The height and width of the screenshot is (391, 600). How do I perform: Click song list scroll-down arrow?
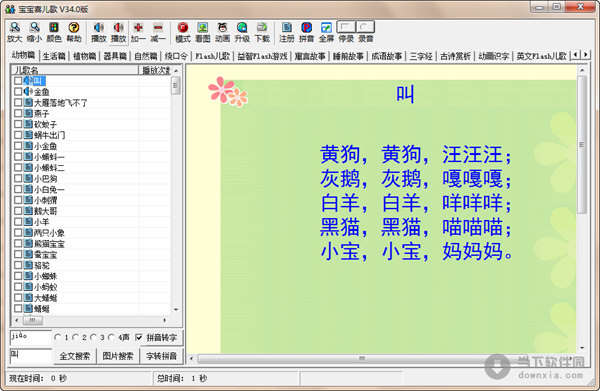[176, 309]
